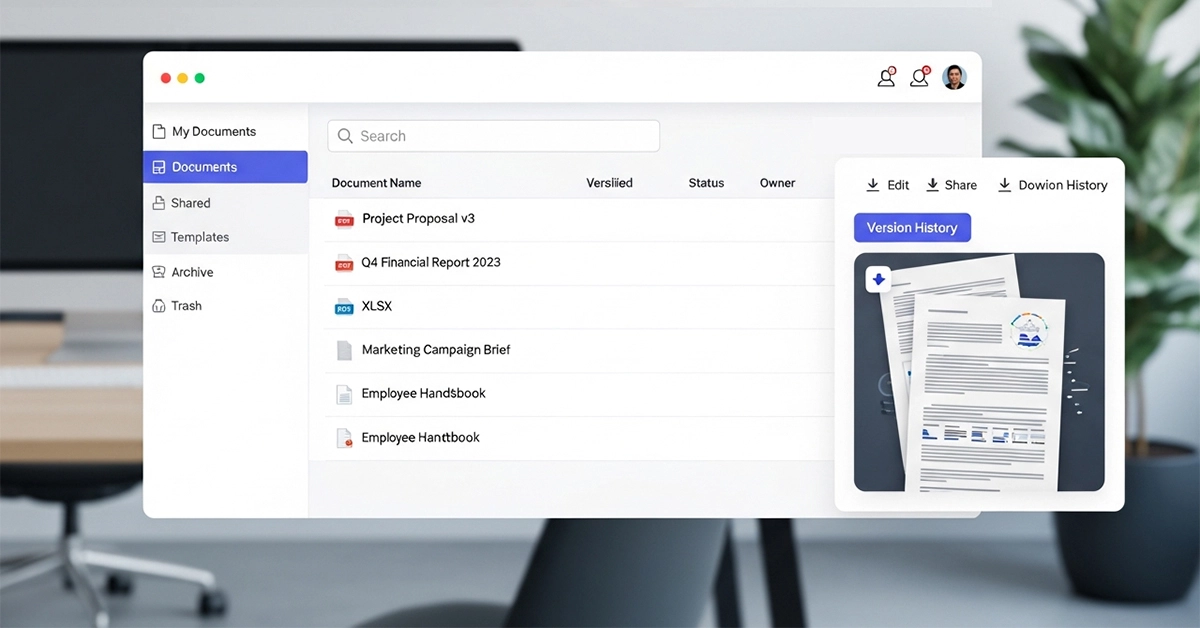Click the blue bookmark badge on the preview
This screenshot has width=1200, height=628.
tap(878, 279)
